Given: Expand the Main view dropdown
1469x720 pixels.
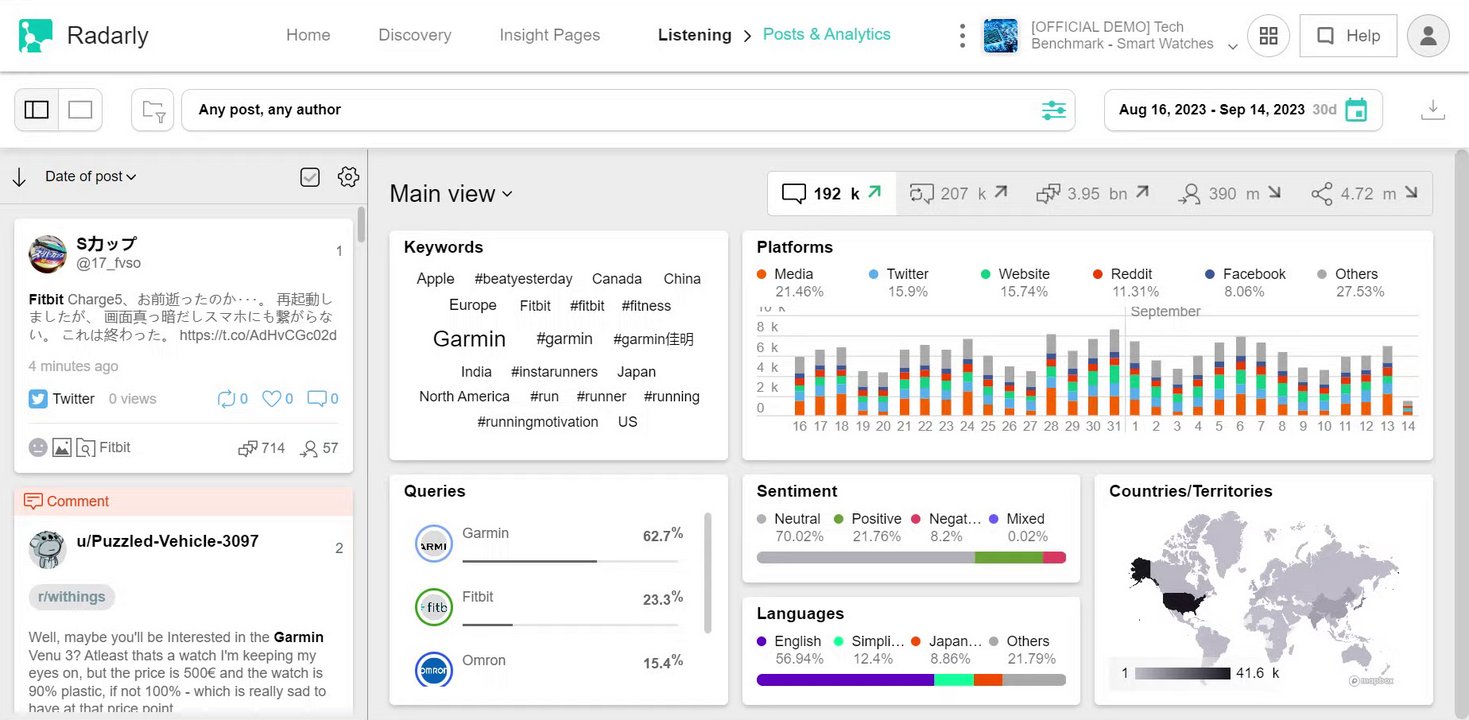Looking at the screenshot, I should pos(451,194).
